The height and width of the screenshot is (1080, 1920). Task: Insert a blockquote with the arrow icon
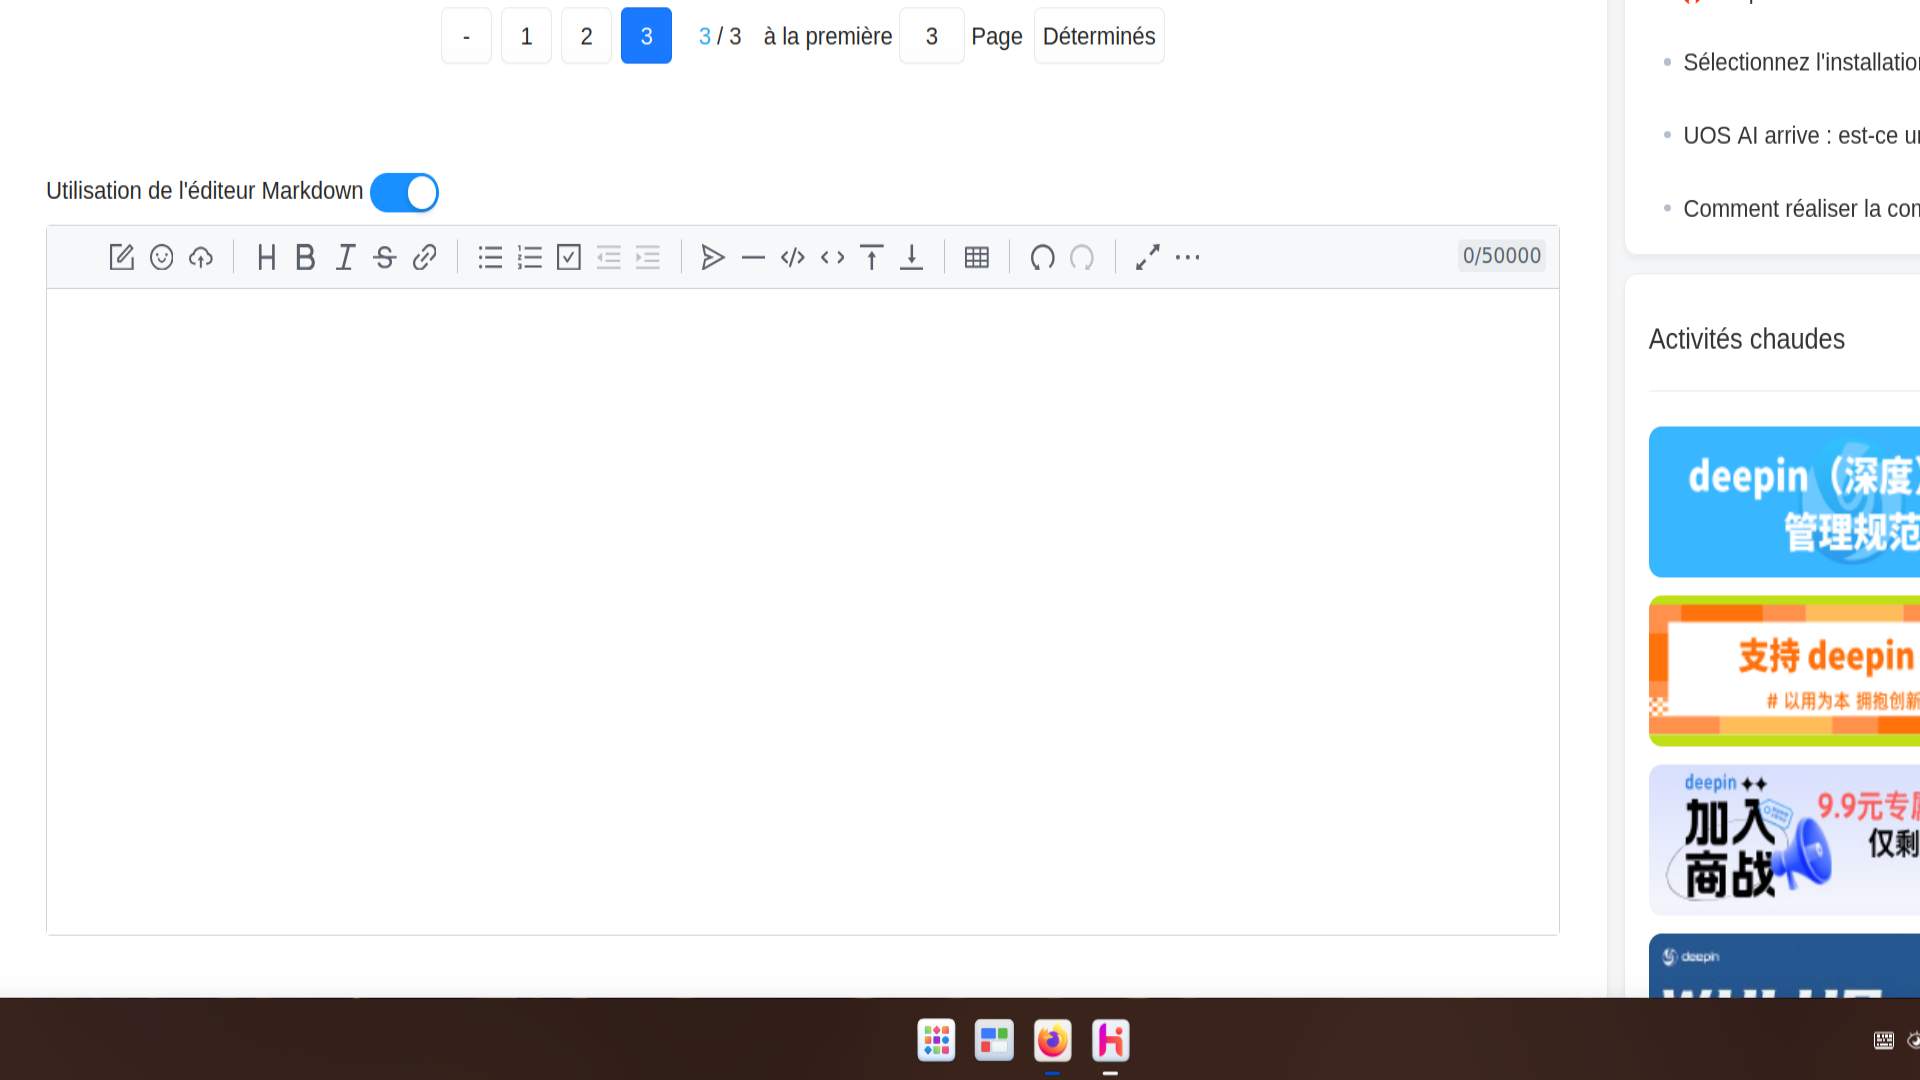(x=713, y=257)
